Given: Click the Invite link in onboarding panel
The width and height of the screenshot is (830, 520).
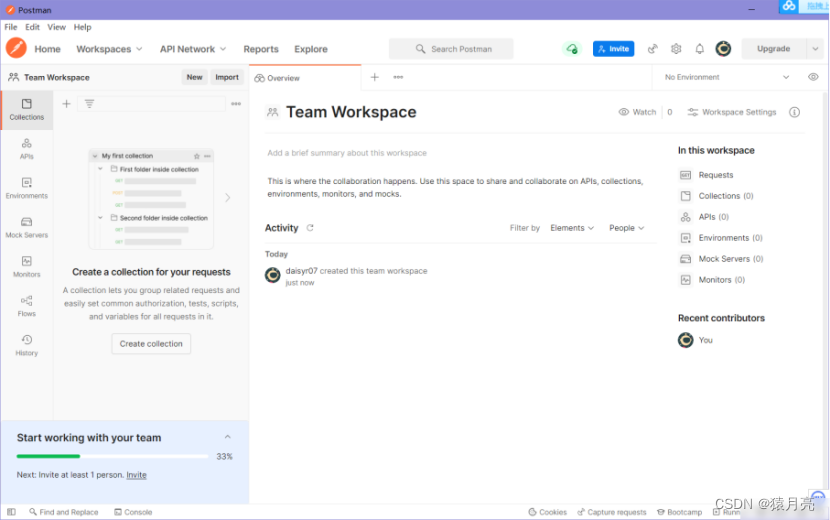Looking at the screenshot, I should click(136, 475).
